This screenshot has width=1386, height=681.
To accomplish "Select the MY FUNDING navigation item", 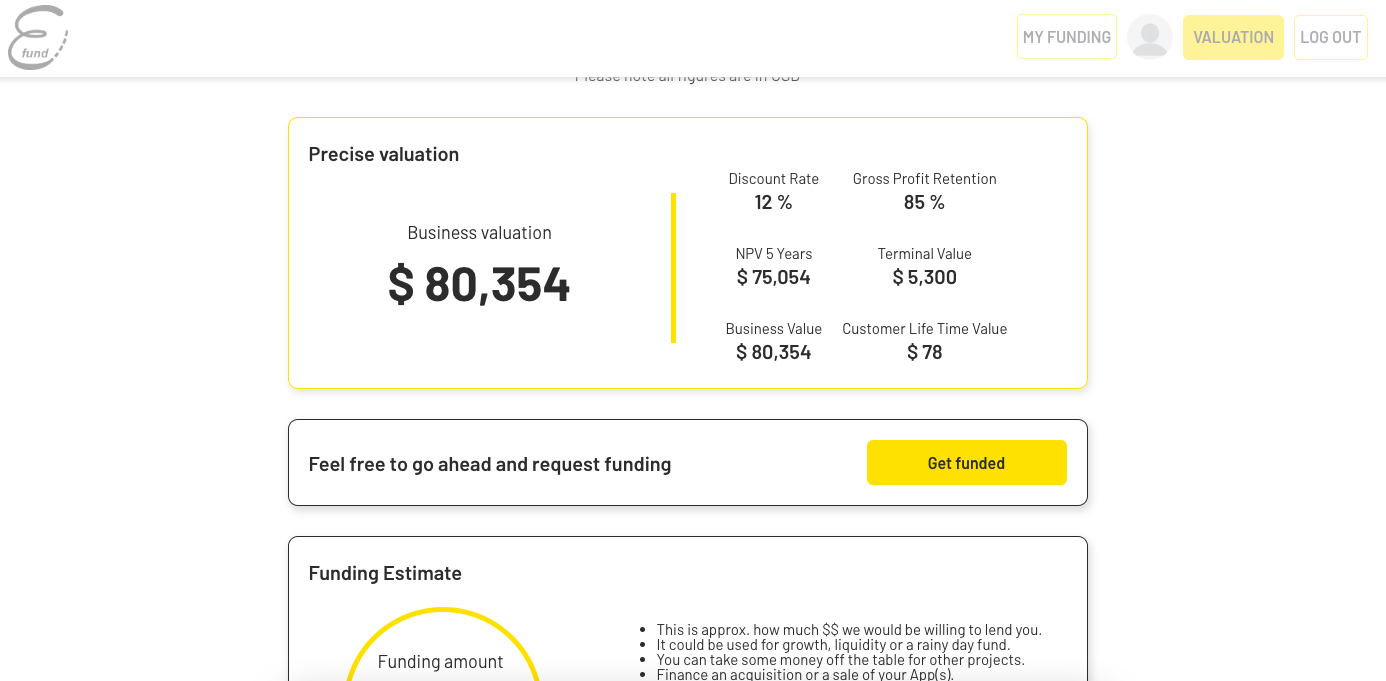I will tap(1066, 36).
